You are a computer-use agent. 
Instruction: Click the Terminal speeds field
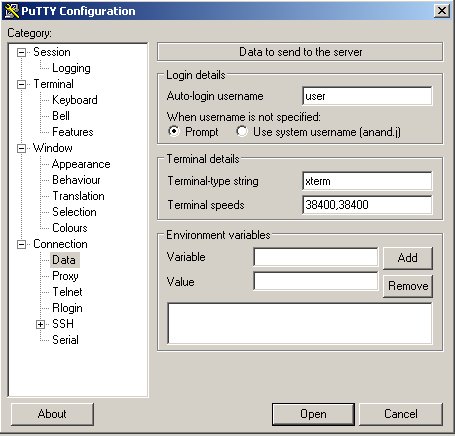coord(367,205)
